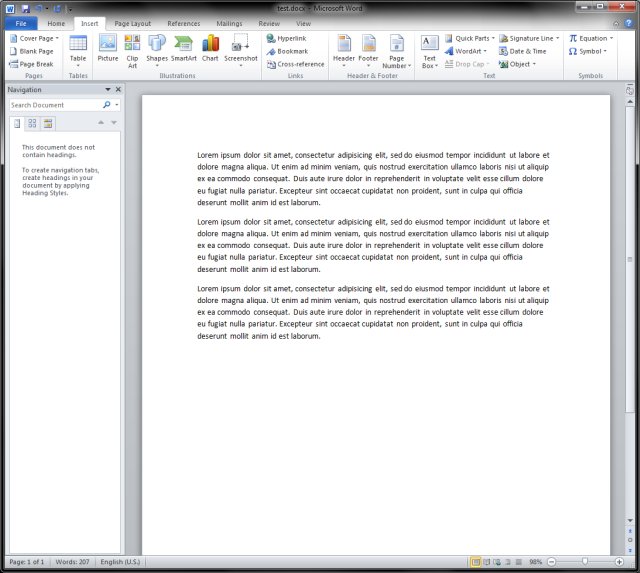Screen dimensions: 640x573
Task: Insert a Bookmark
Action: [287, 51]
